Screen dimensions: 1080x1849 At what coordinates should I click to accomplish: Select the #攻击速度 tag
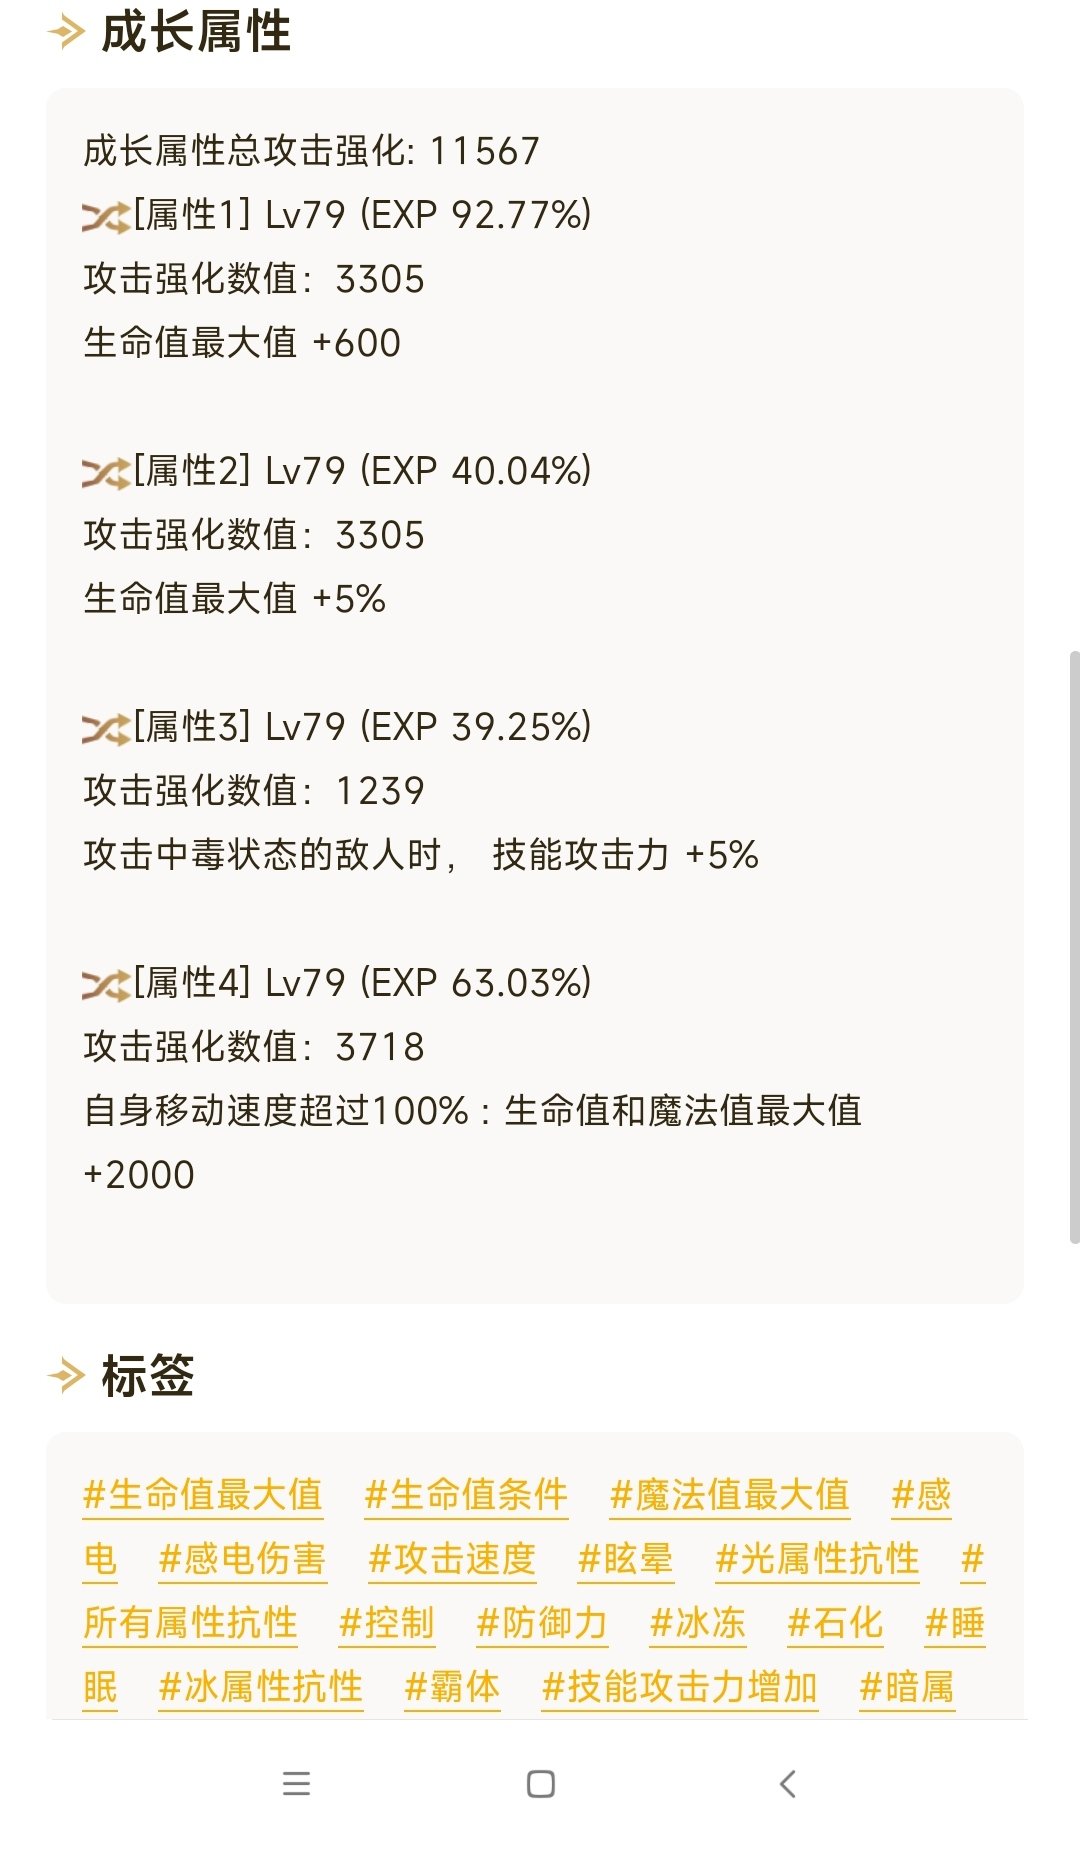(x=452, y=1559)
